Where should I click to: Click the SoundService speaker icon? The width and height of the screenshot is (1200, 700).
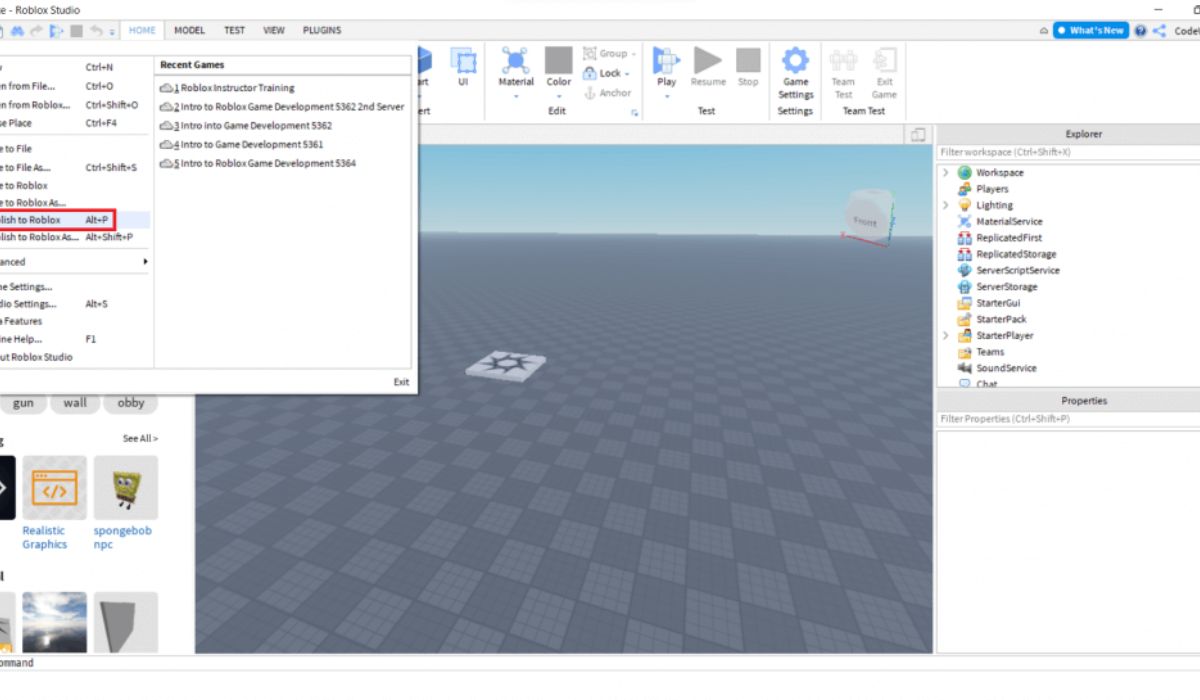click(965, 368)
